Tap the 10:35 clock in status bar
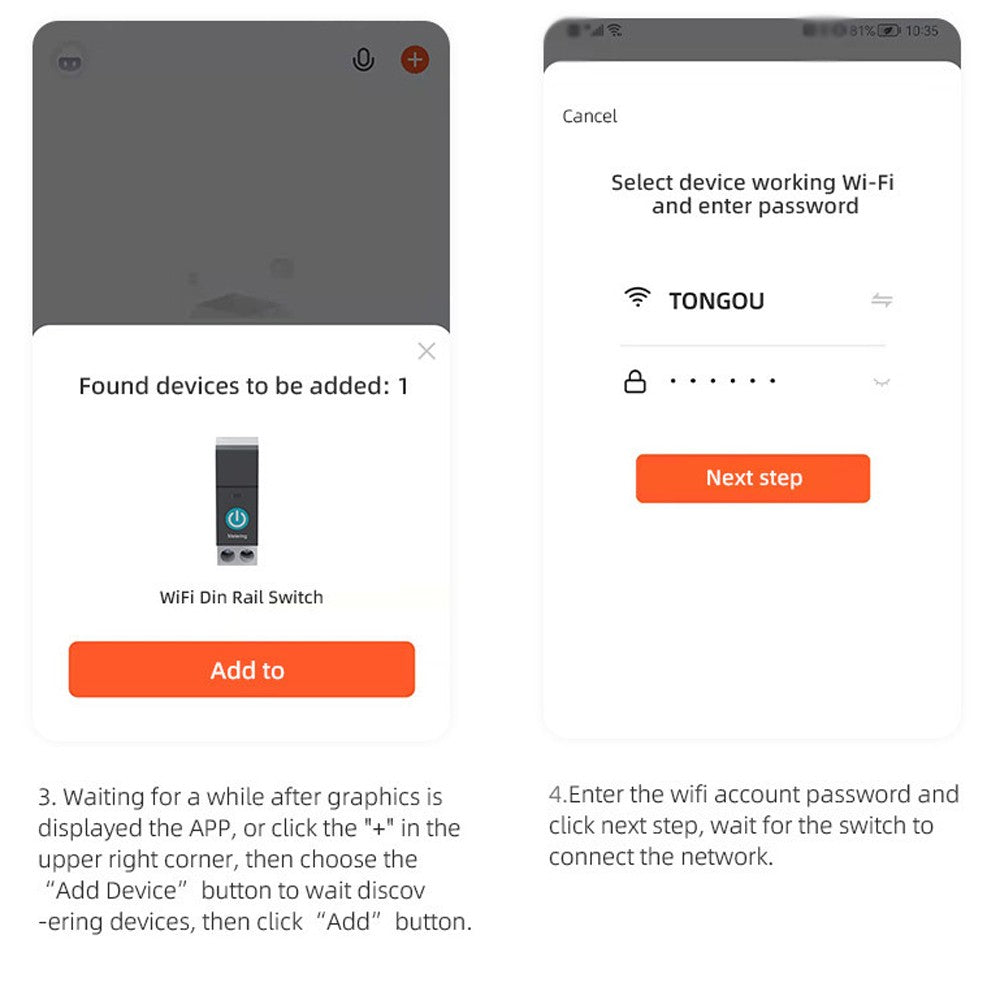1000x1000 pixels. click(922, 31)
